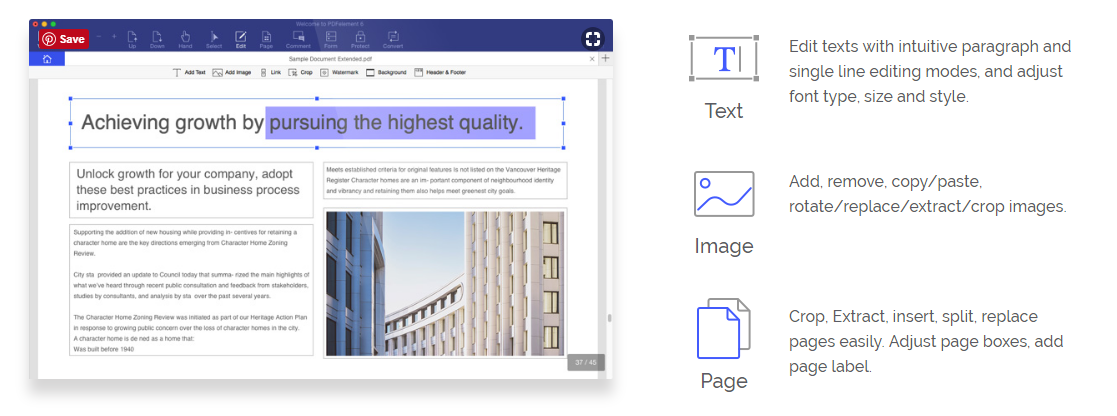
Task: Choose the Select tool
Action: click(x=214, y=39)
